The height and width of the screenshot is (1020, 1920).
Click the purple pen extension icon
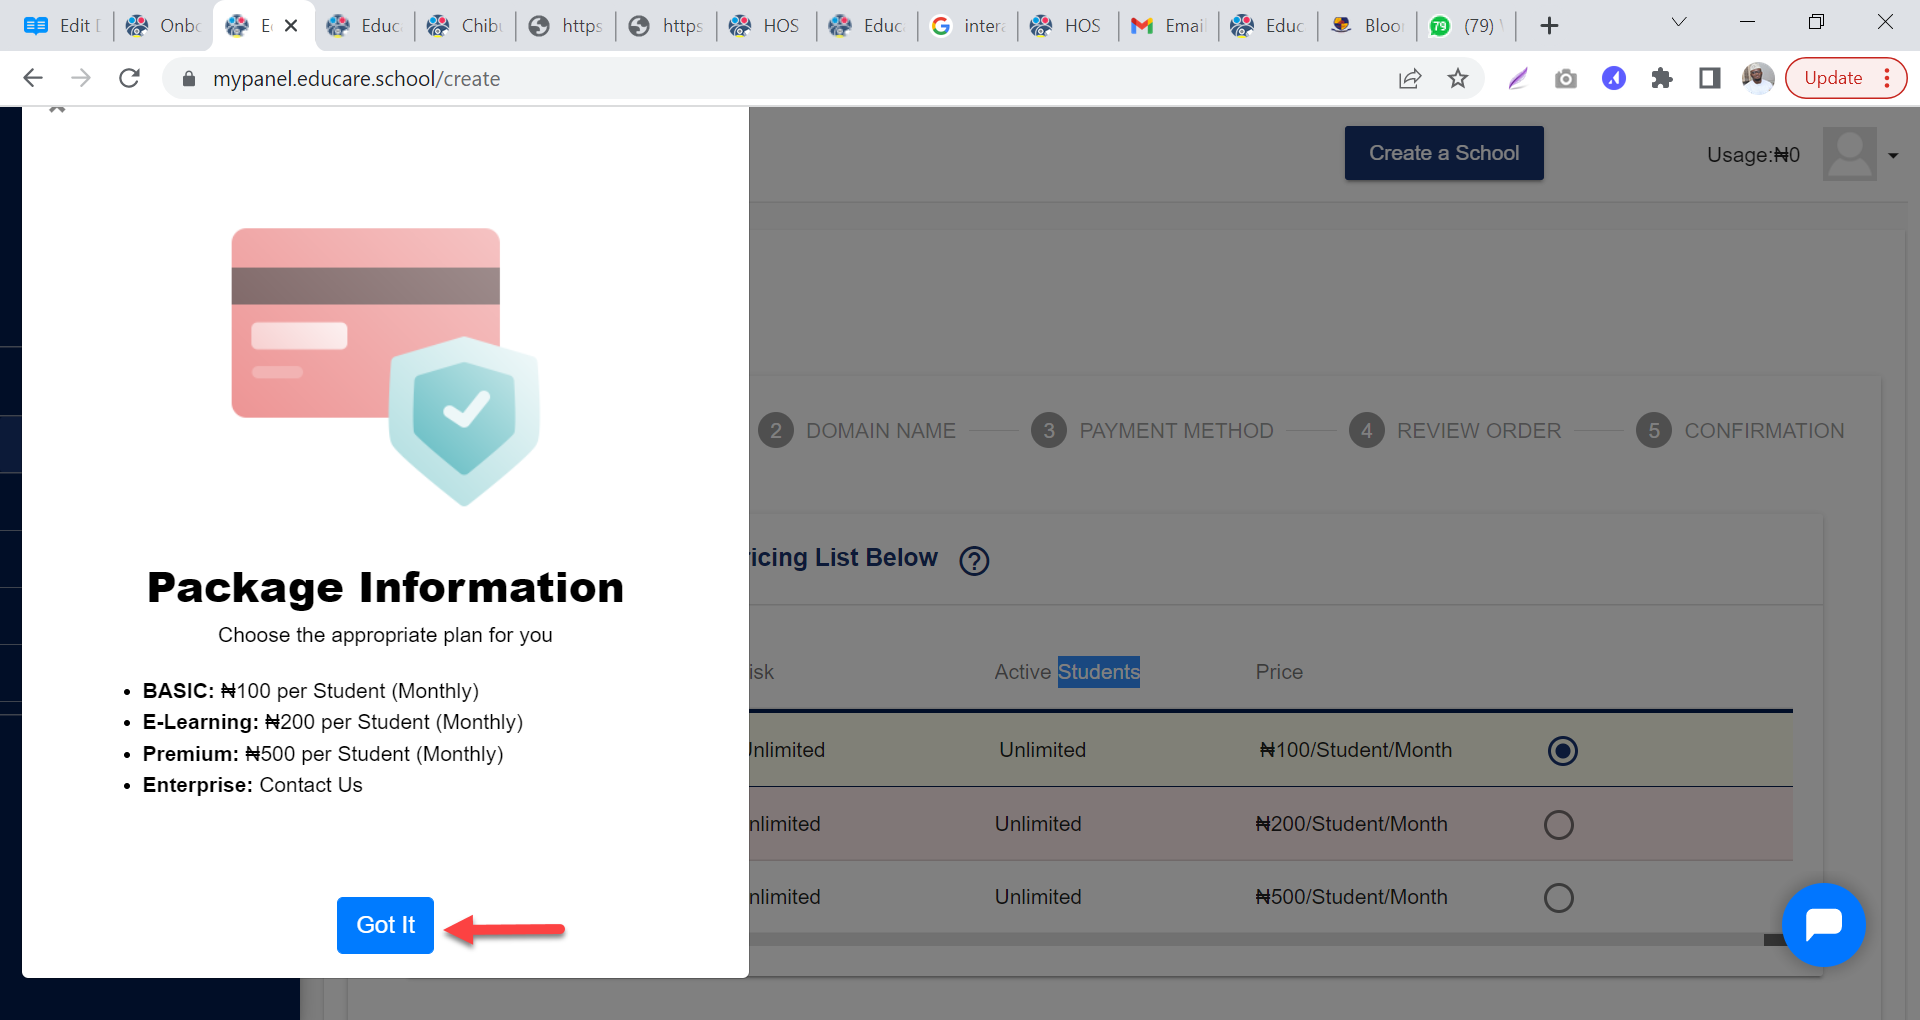coord(1518,79)
